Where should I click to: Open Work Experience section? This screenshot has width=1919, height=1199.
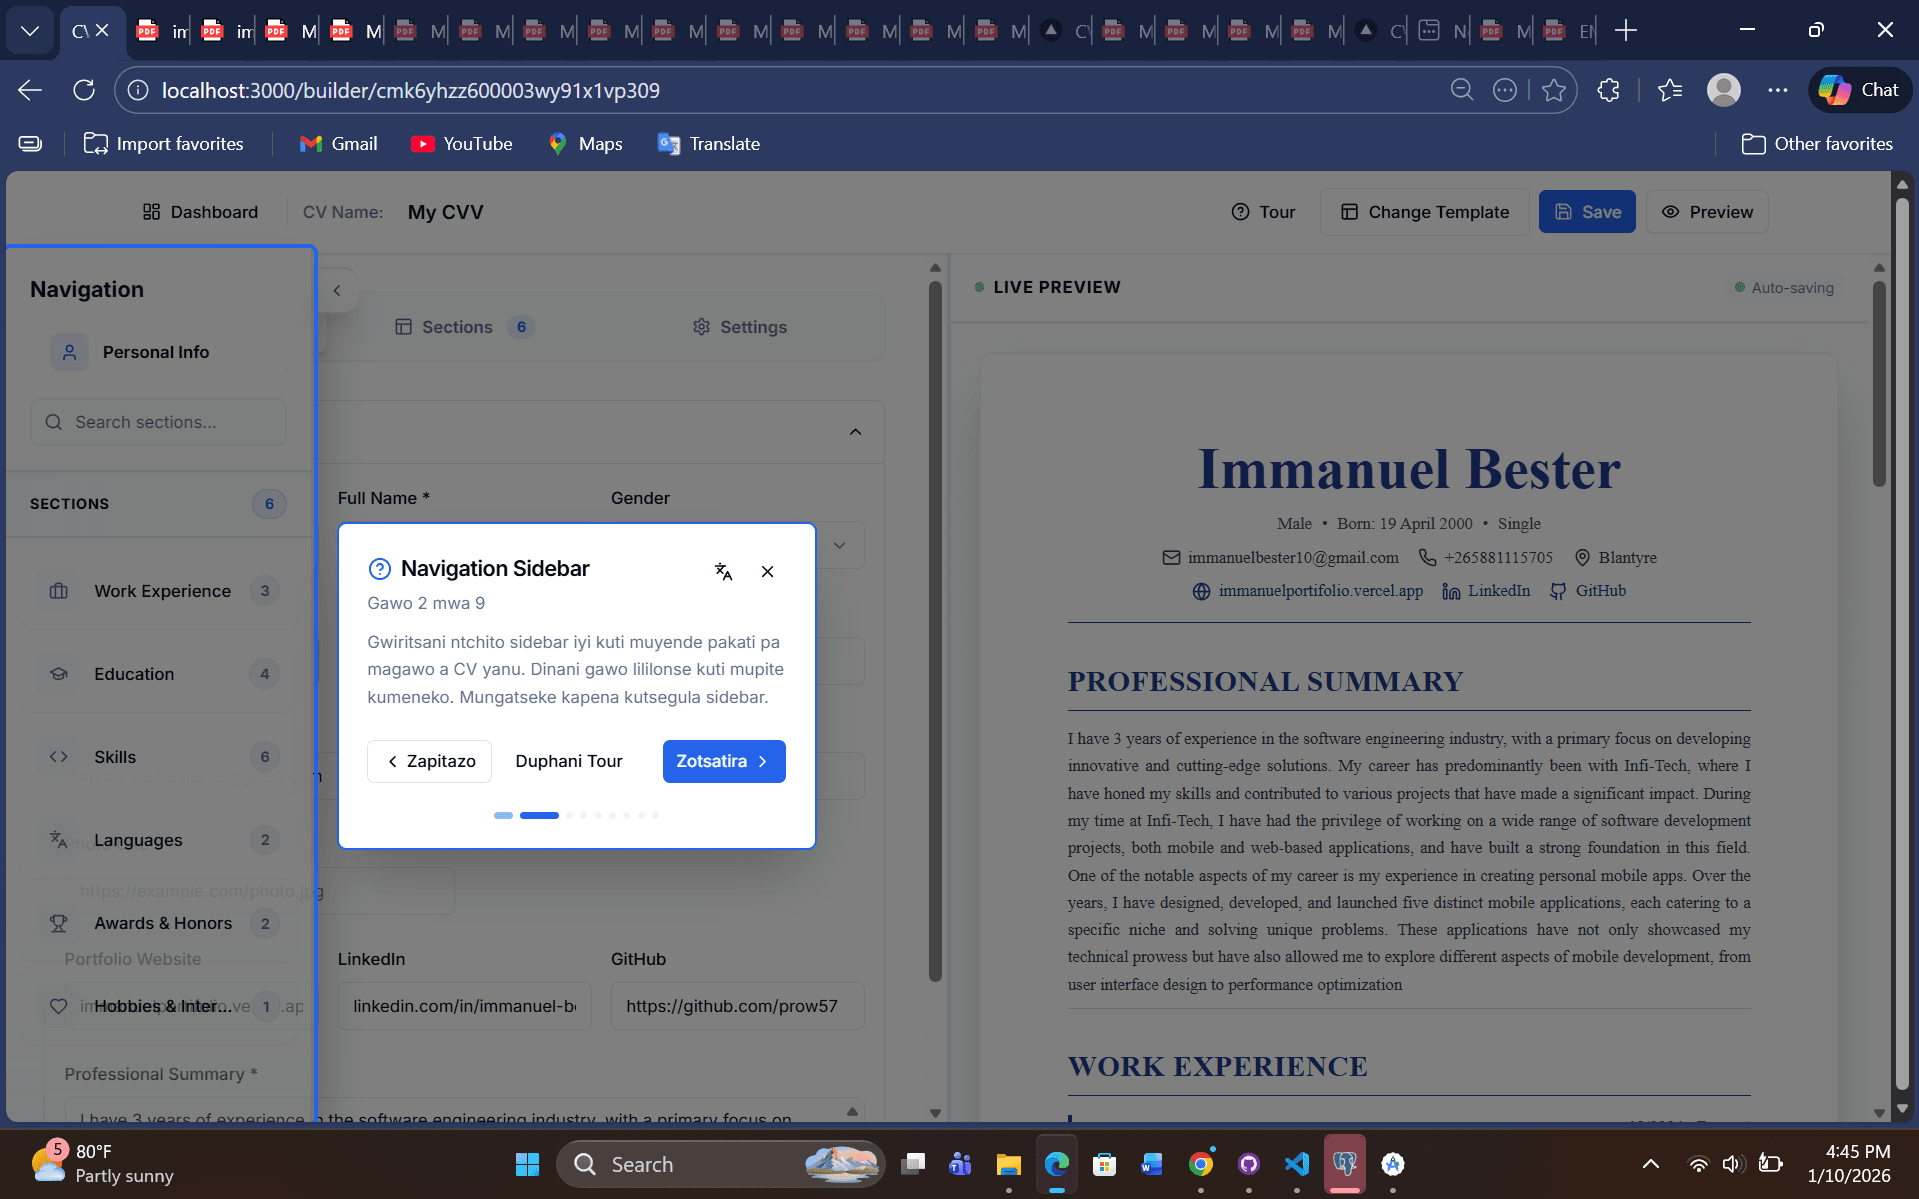pyautogui.click(x=159, y=591)
